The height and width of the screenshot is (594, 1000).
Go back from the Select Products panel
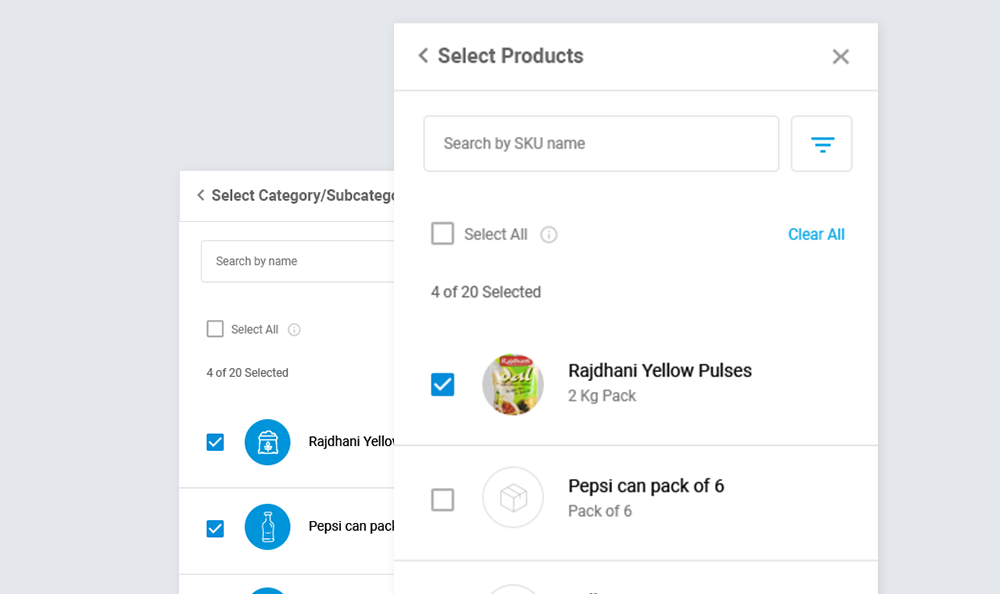(x=423, y=56)
